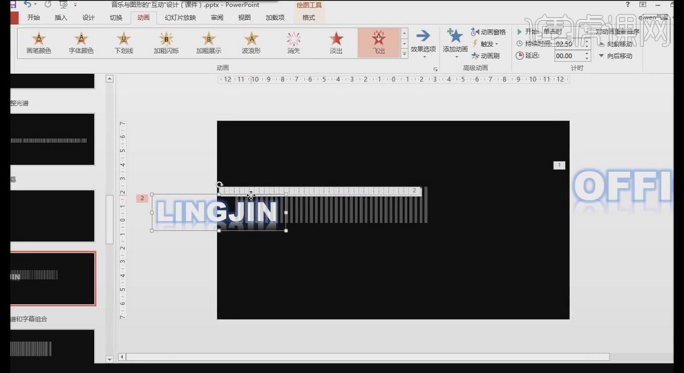This screenshot has height=373, width=684.
Task: Switch to the 加载项 Add-ins tab
Action: click(275, 17)
